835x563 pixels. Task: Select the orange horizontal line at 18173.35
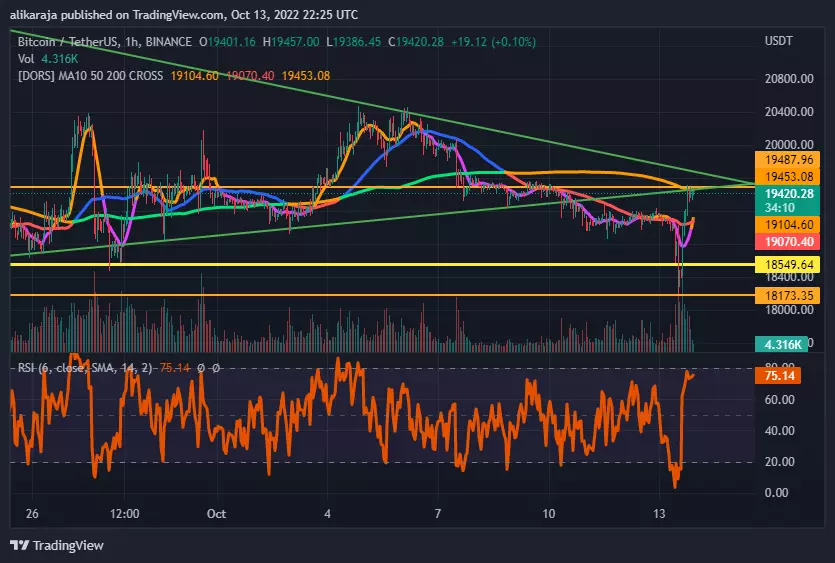click(382, 295)
